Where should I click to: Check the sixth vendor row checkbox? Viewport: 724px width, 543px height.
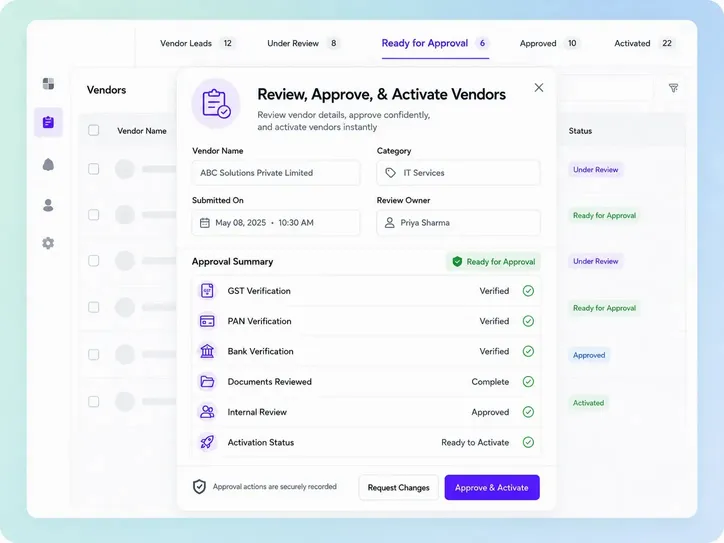click(94, 402)
